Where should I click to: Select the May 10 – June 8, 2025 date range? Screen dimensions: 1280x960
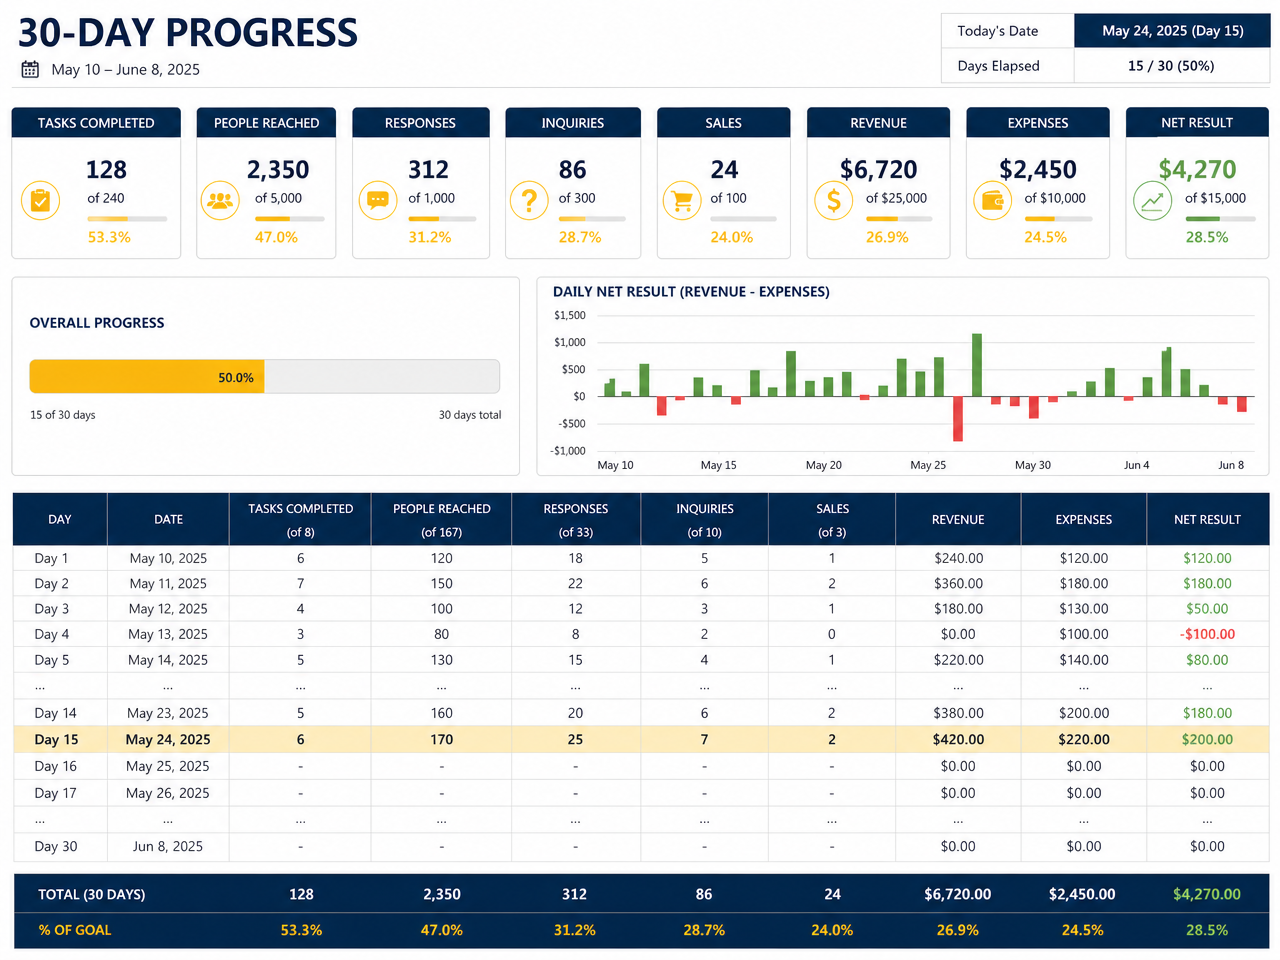click(126, 69)
